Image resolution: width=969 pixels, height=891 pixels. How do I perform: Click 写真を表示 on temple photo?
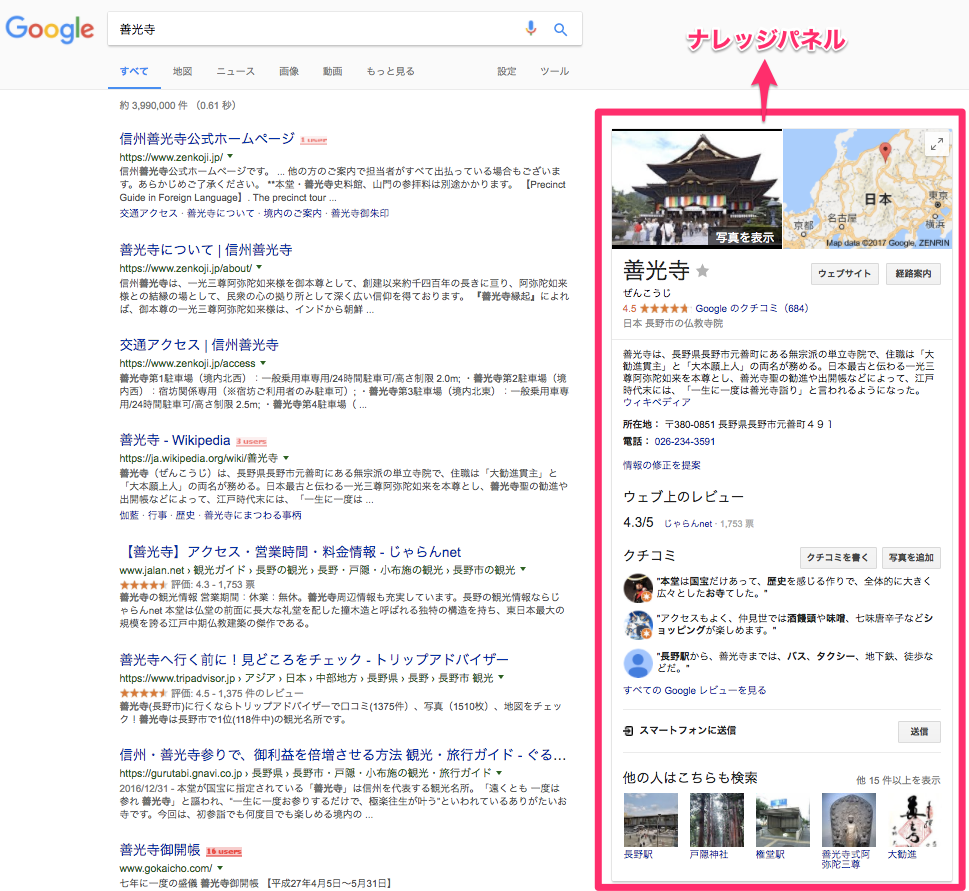point(745,237)
